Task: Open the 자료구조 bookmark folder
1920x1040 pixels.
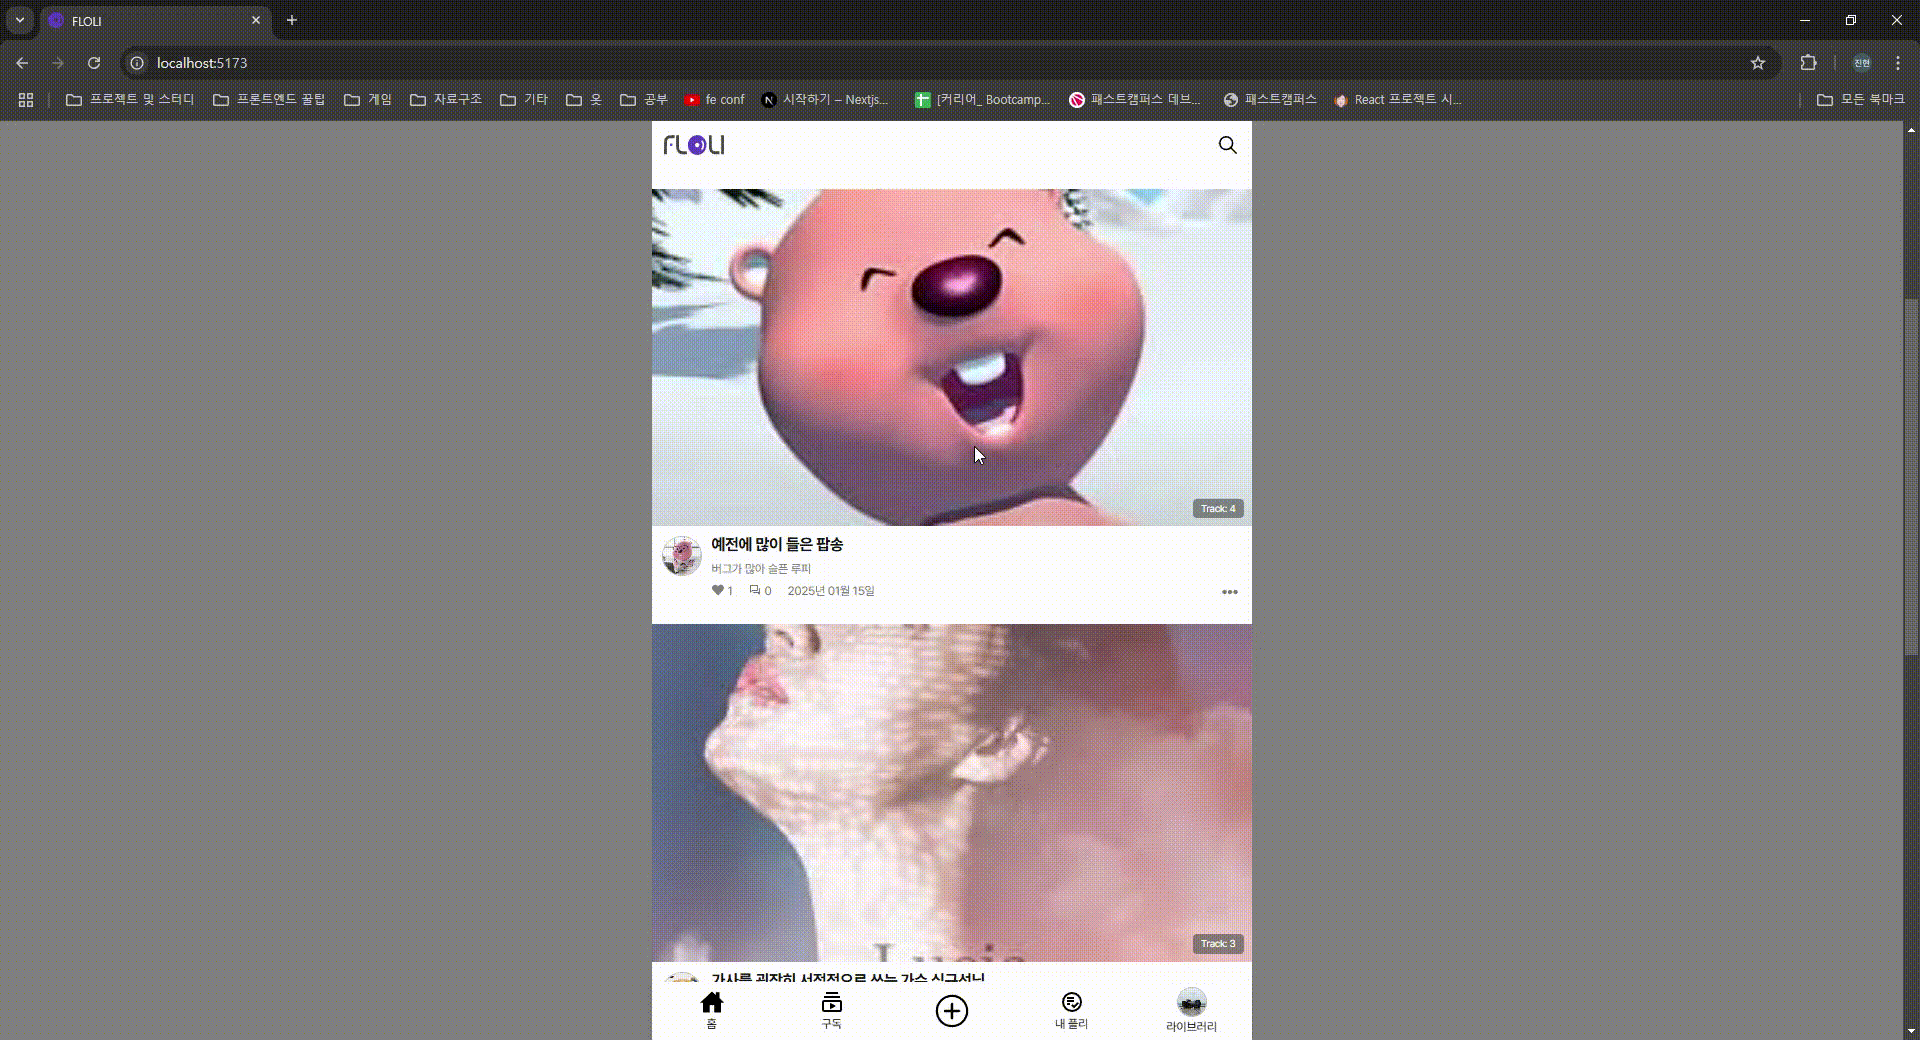Action: click(446, 100)
